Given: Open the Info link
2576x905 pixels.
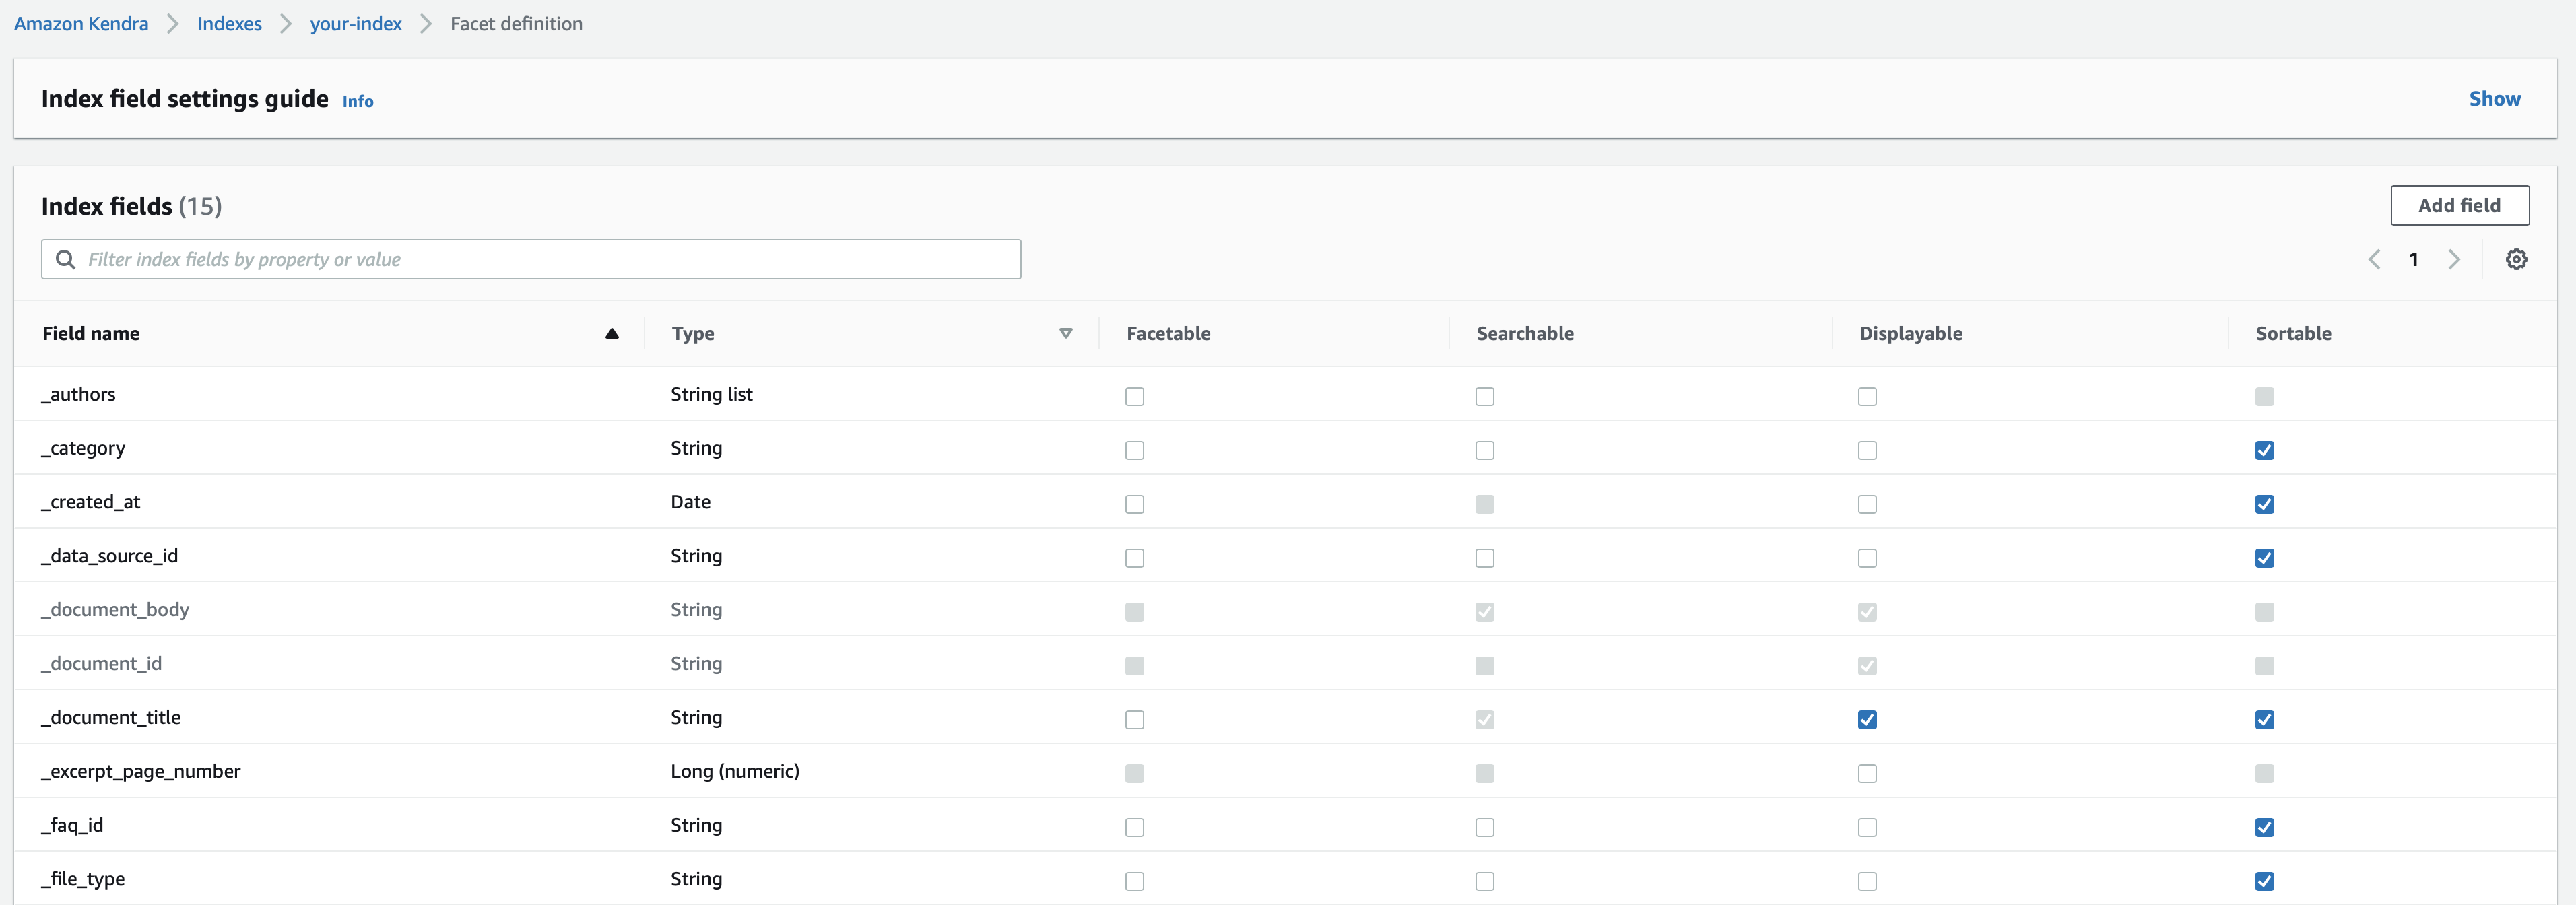Looking at the screenshot, I should point(357,102).
